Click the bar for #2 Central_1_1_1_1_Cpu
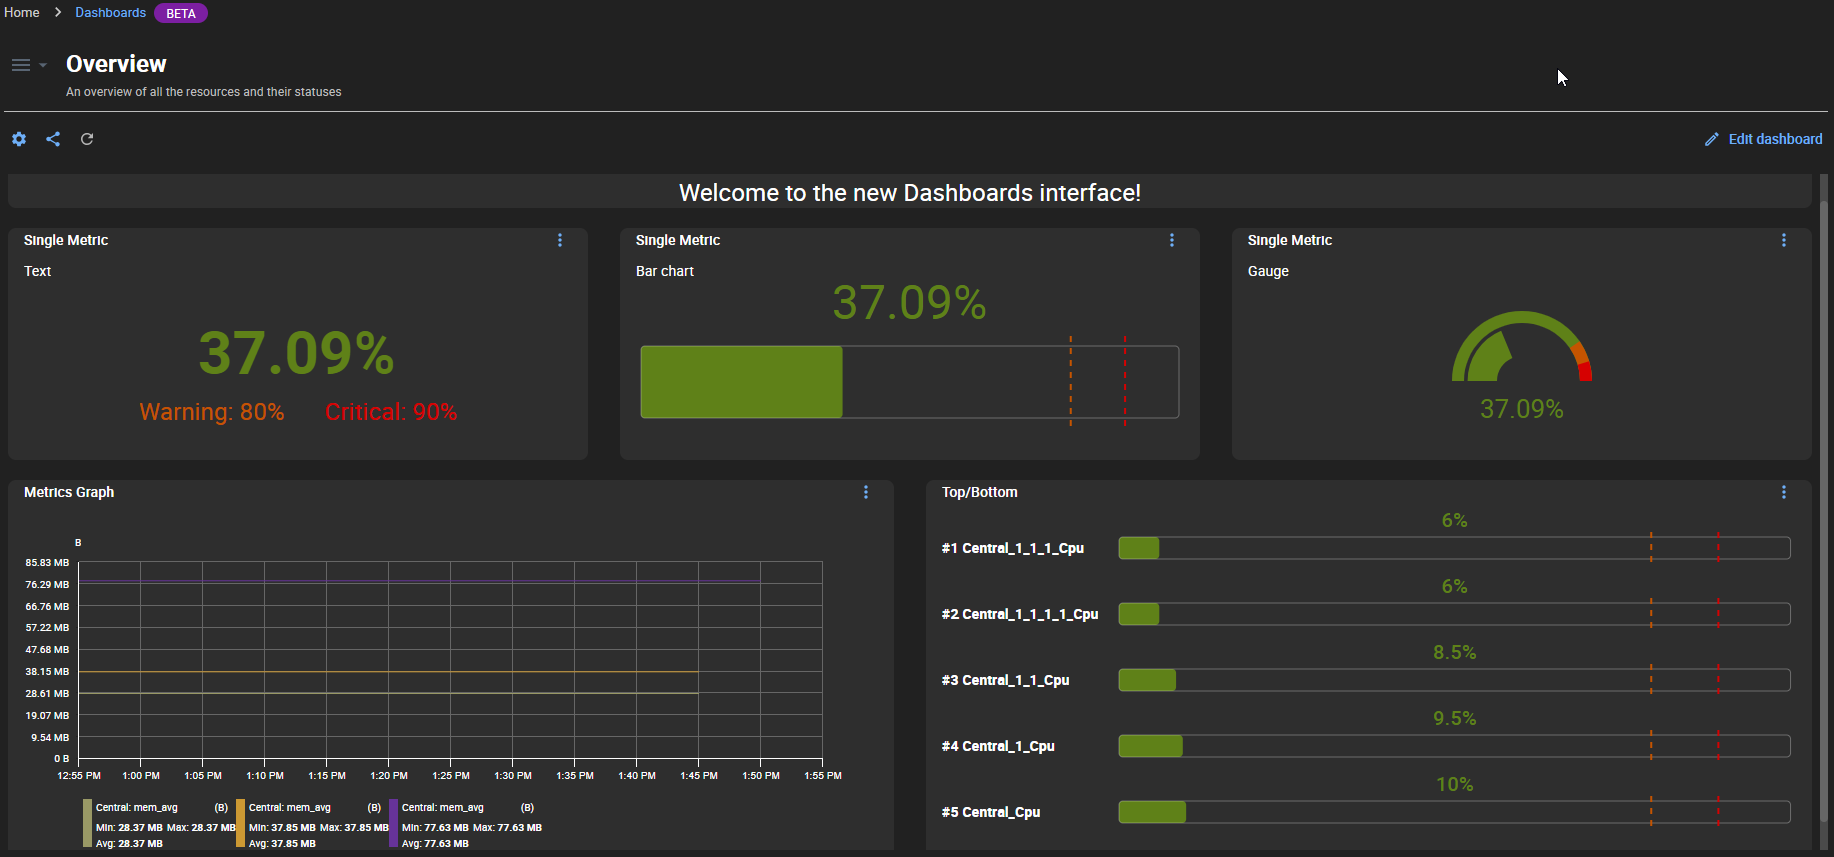This screenshot has height=857, width=1834. point(1454,614)
